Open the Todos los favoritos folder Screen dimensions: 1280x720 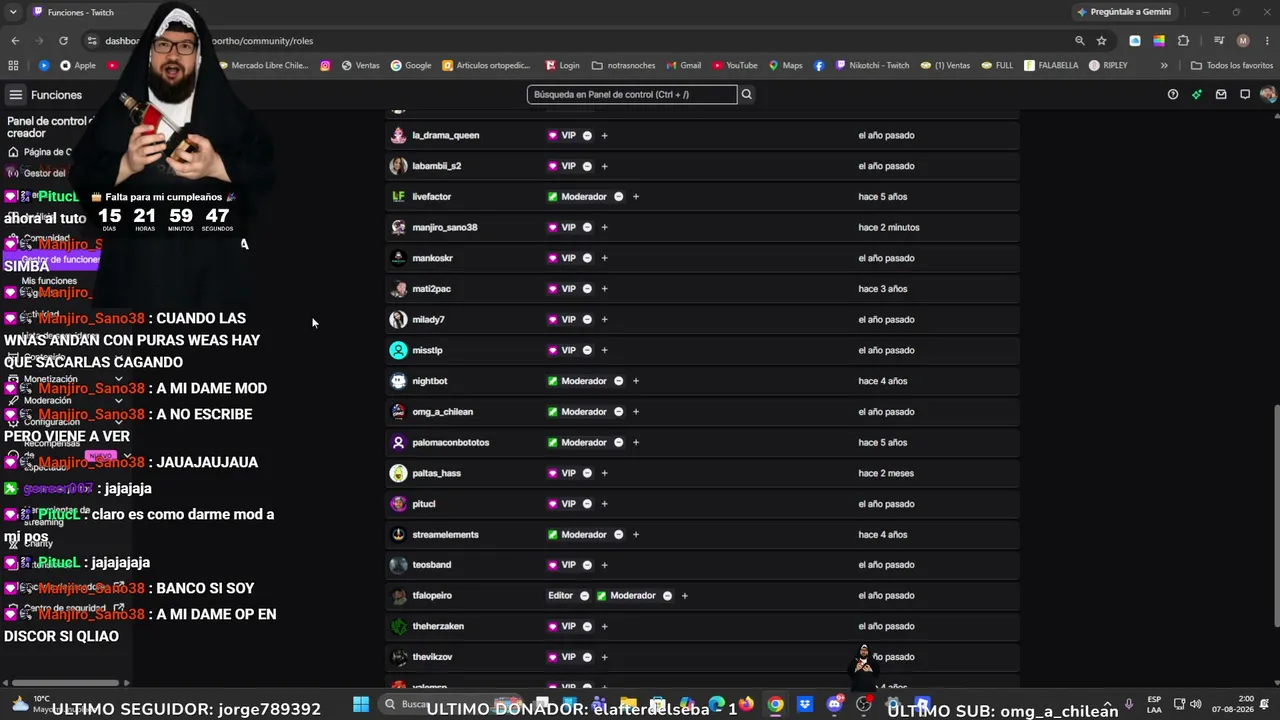[1232, 66]
